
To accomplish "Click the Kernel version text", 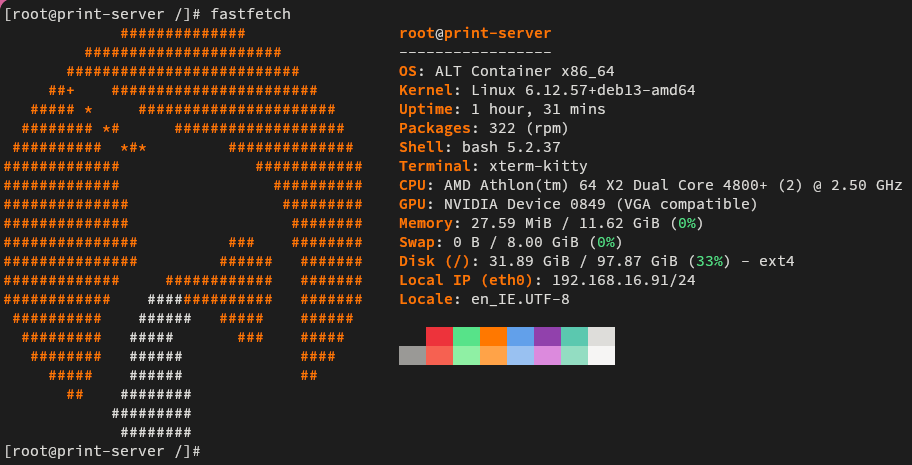I will (x=583, y=91).
